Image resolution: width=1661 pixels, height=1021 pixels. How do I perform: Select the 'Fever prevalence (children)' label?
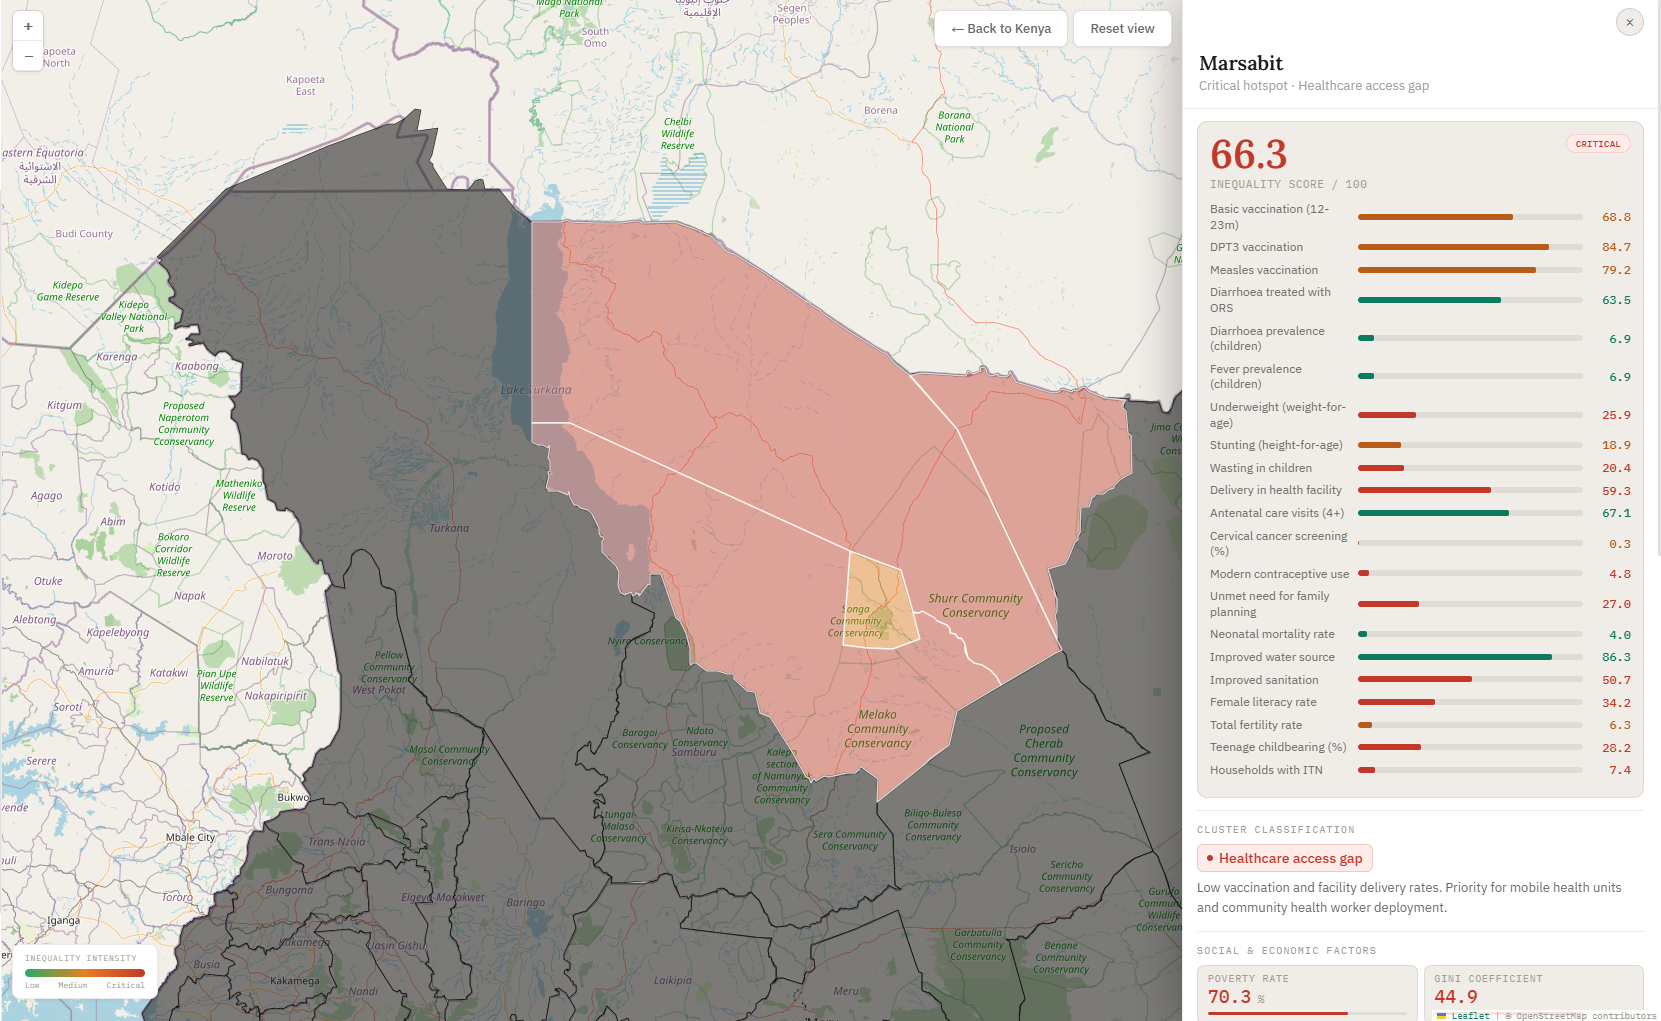pos(1256,376)
